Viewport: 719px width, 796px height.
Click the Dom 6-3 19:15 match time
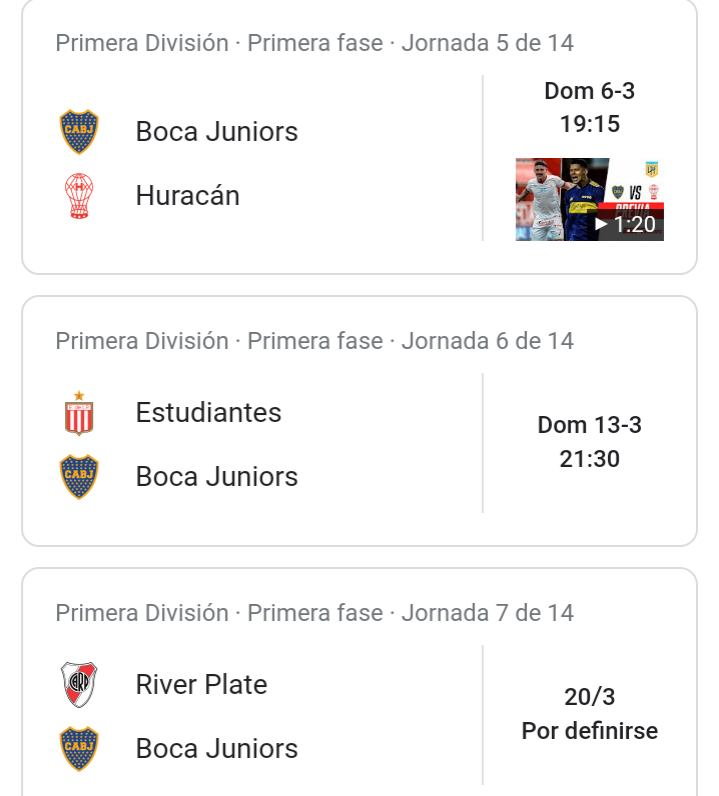590,108
